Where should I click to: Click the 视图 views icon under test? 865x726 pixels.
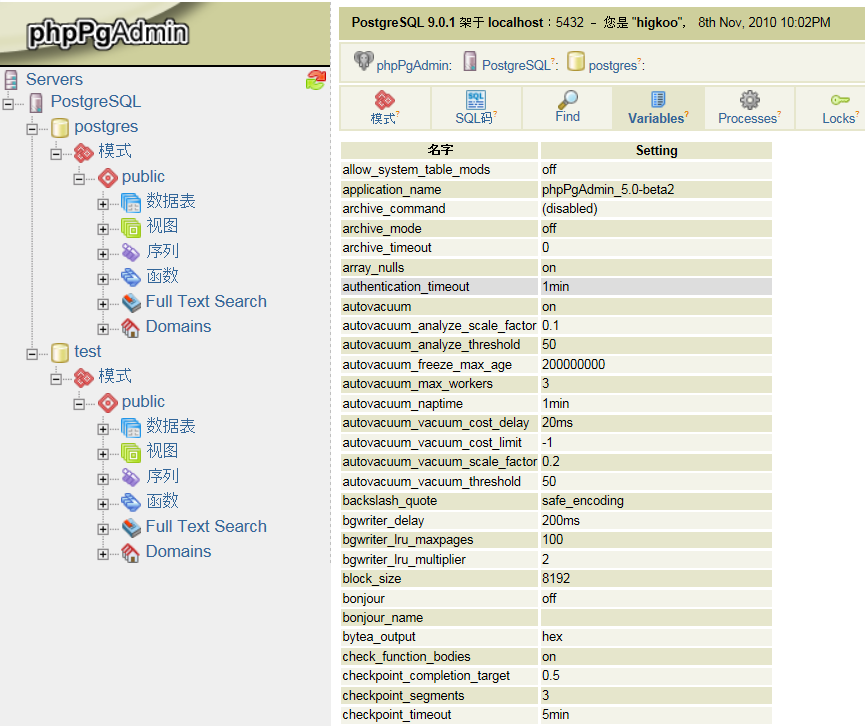[x=131, y=452]
